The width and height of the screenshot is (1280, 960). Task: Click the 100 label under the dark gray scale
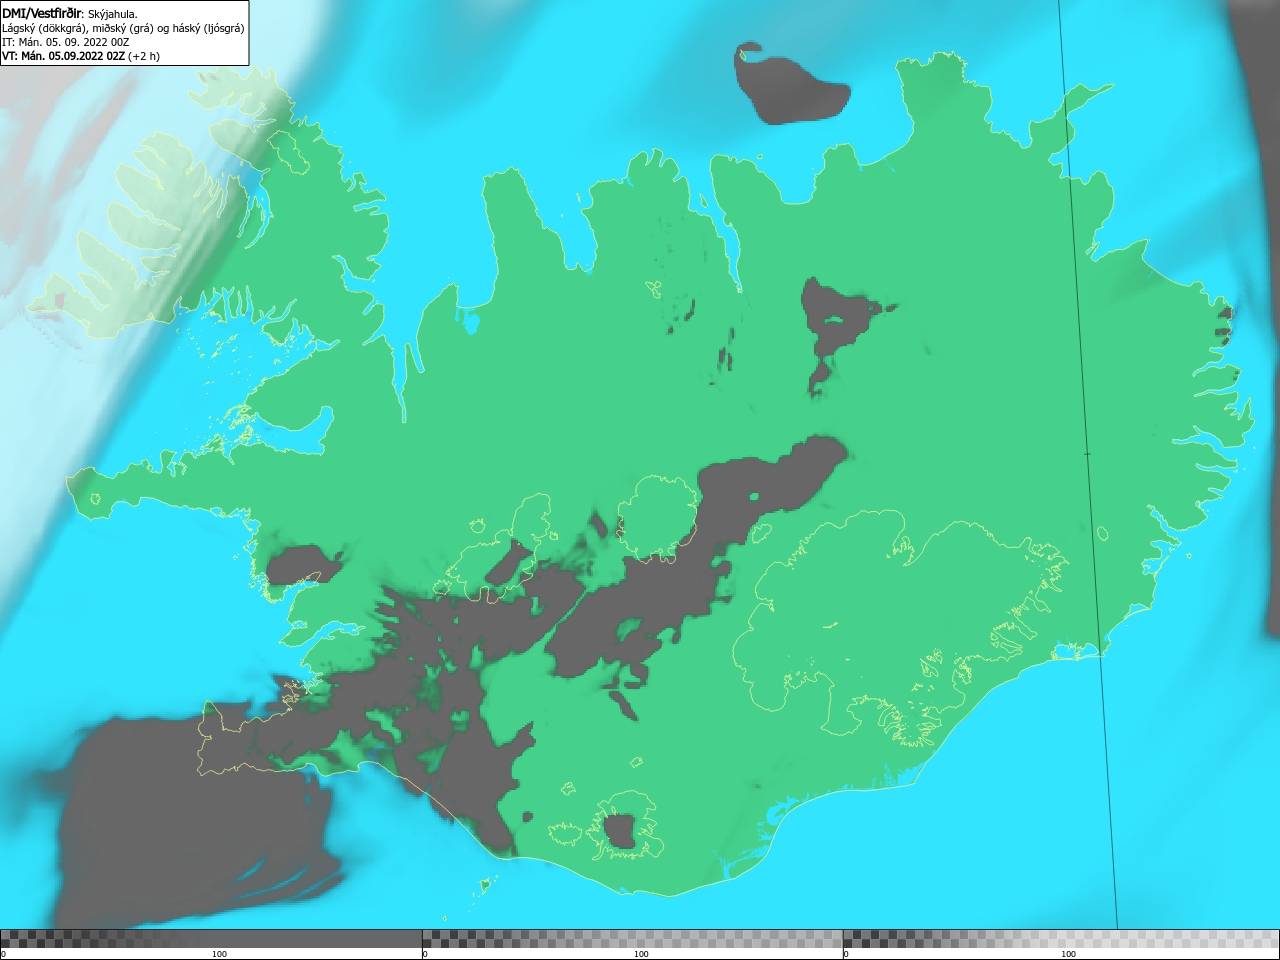coord(219,954)
